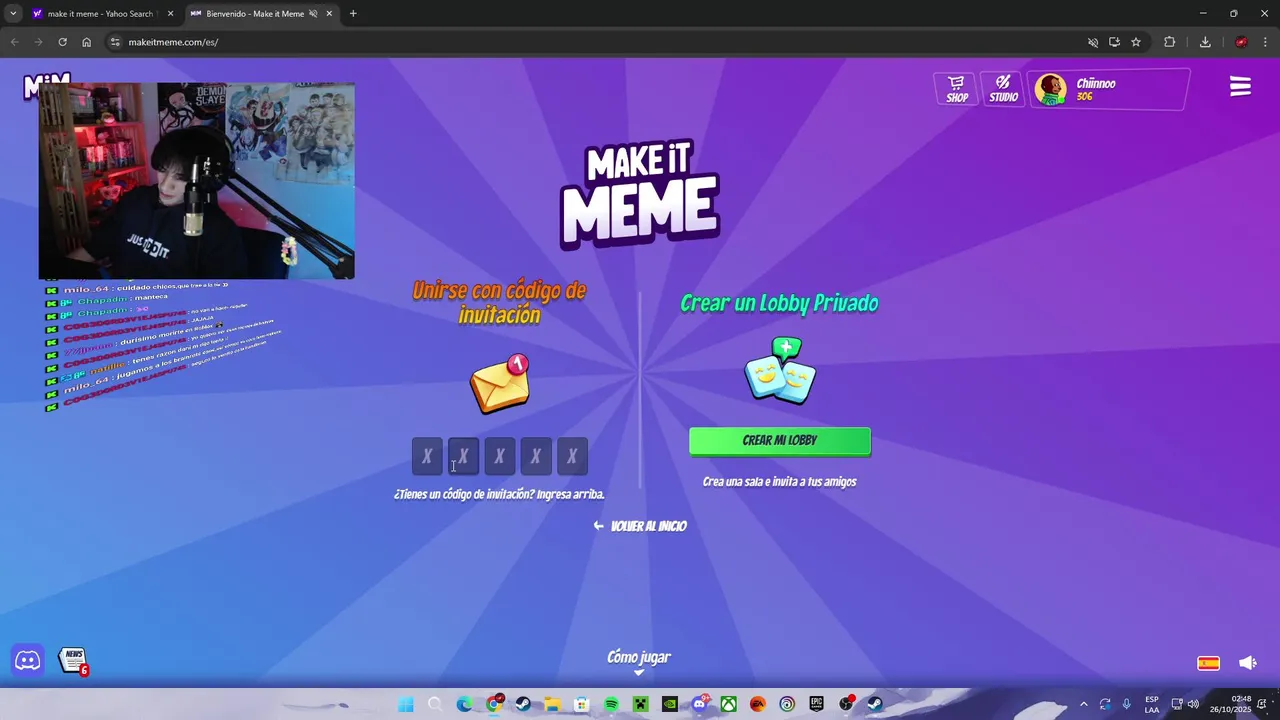Open the Chiinnoo profile card
This screenshot has height=720, width=1280.
(1110, 89)
